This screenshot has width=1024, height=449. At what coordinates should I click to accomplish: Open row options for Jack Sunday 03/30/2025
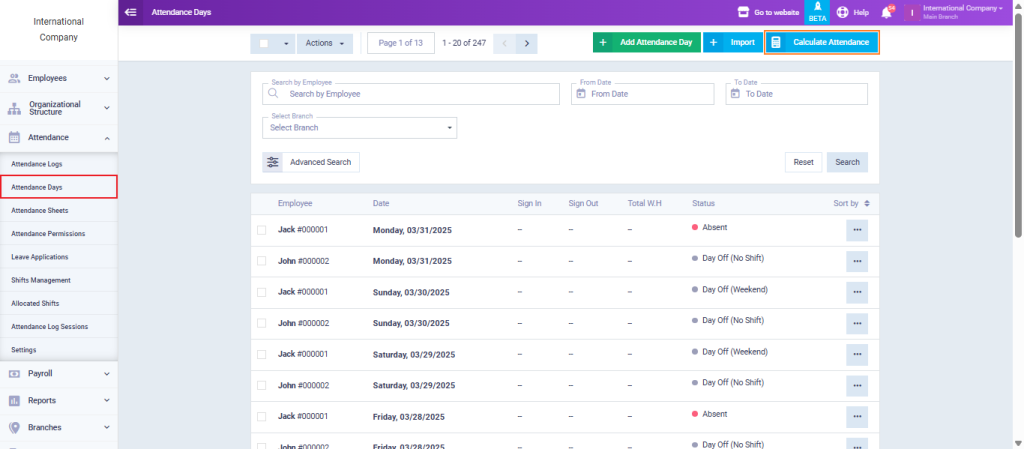pos(857,292)
